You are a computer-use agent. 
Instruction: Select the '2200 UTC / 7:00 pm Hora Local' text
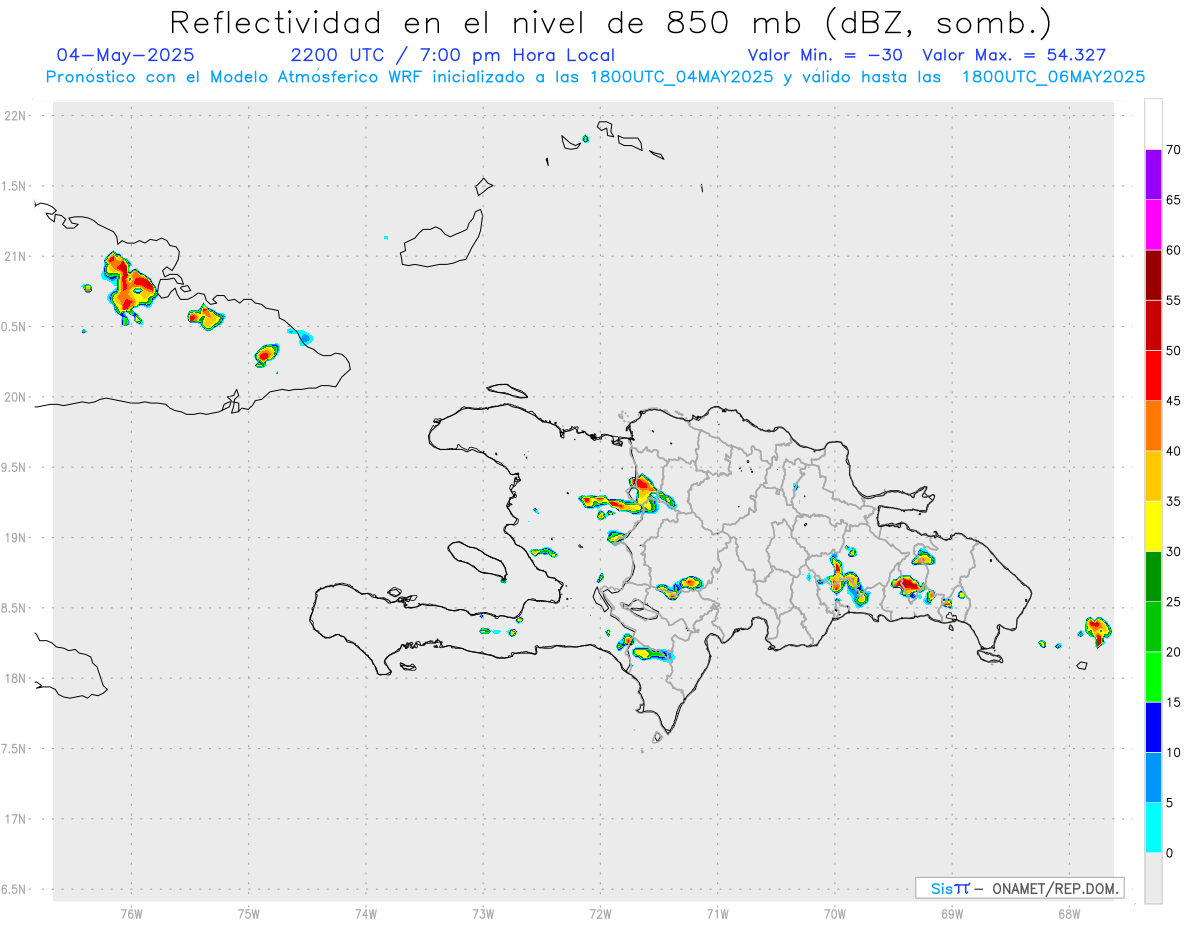coord(453,55)
